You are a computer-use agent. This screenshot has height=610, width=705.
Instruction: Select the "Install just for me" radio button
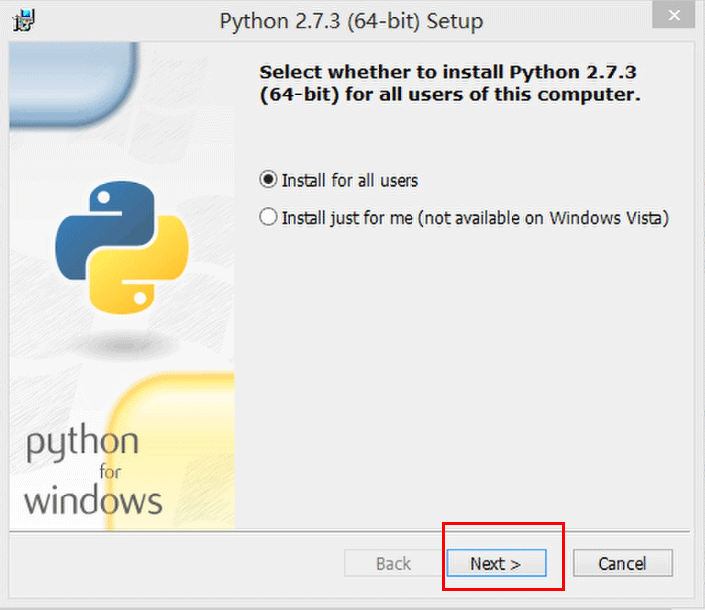(267, 217)
